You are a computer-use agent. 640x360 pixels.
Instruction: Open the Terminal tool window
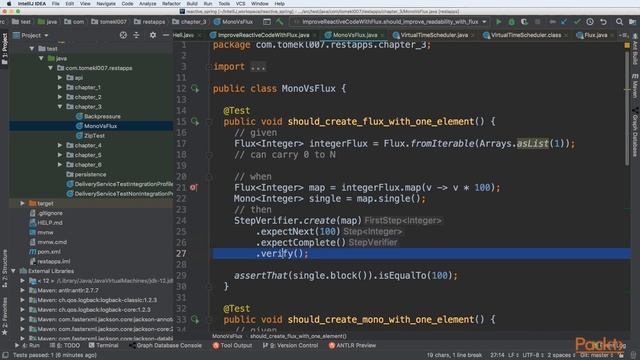click(103, 346)
